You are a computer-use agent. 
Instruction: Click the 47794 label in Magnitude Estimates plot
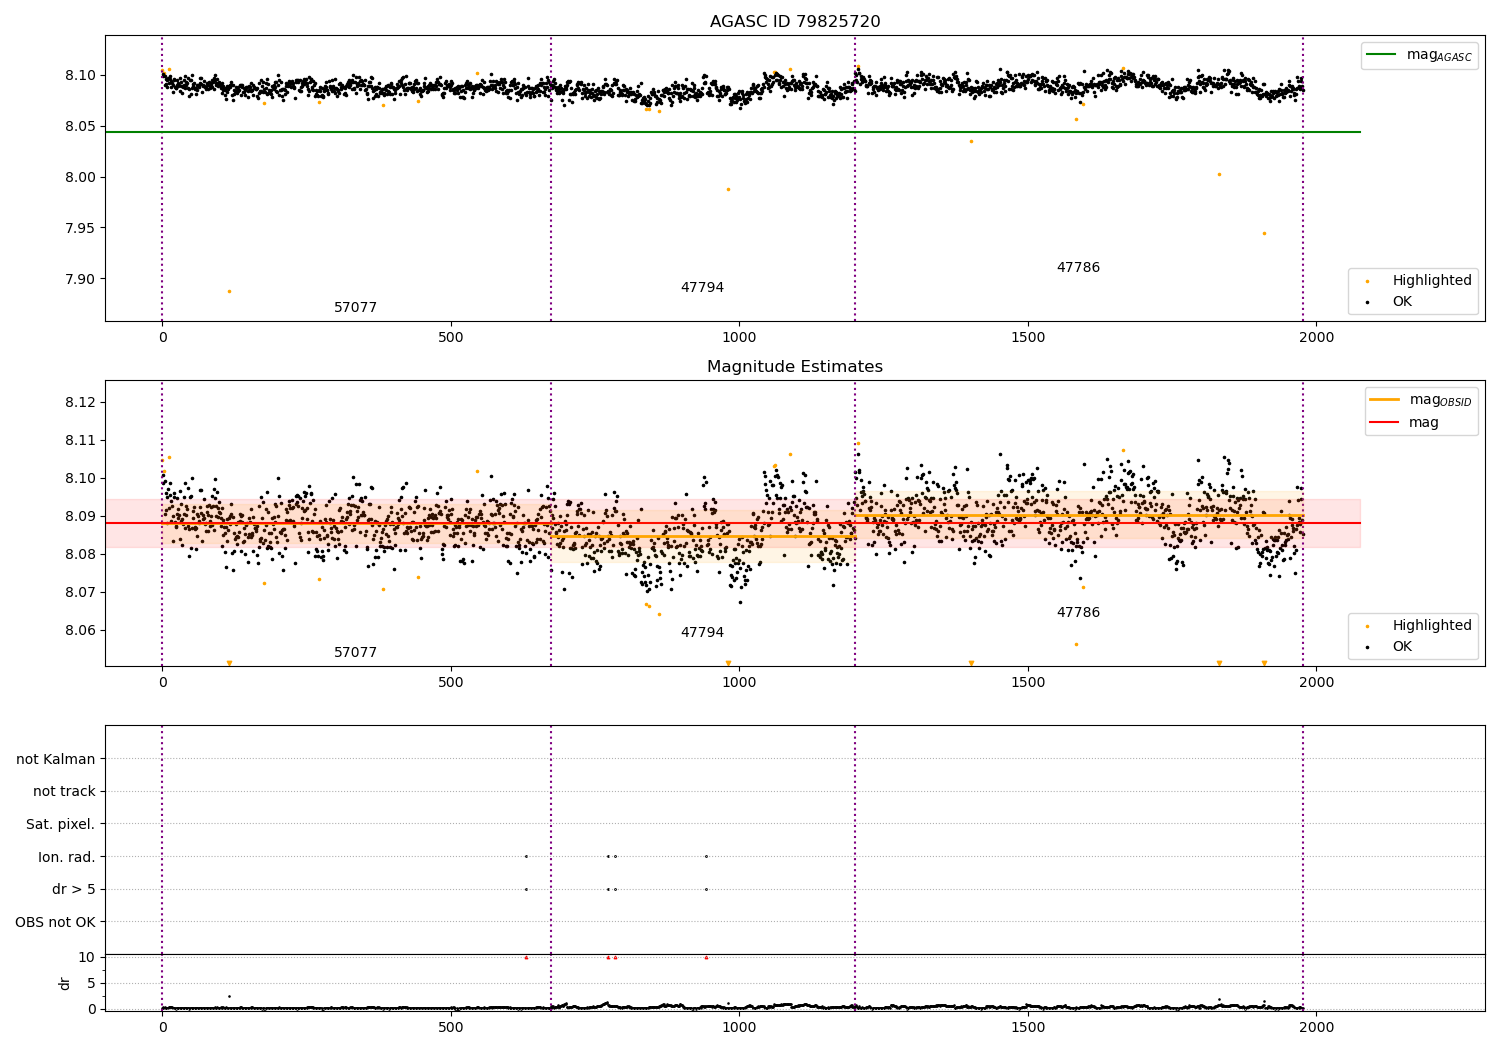(x=702, y=633)
